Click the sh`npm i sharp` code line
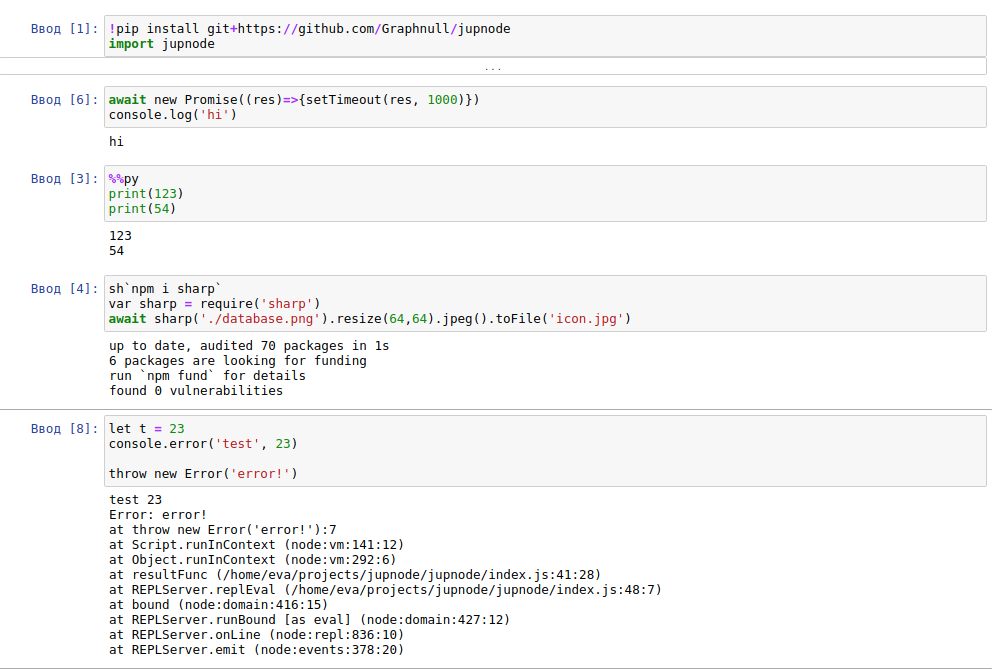The image size is (992, 669). [165, 289]
